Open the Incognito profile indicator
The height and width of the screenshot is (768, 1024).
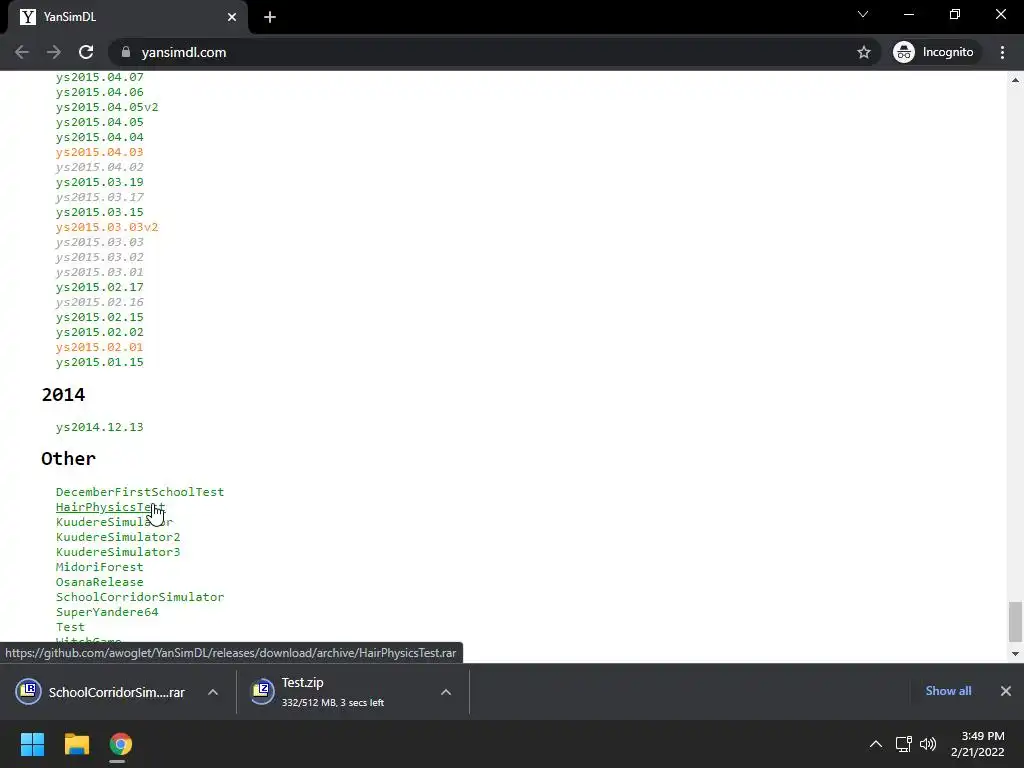pos(934,52)
